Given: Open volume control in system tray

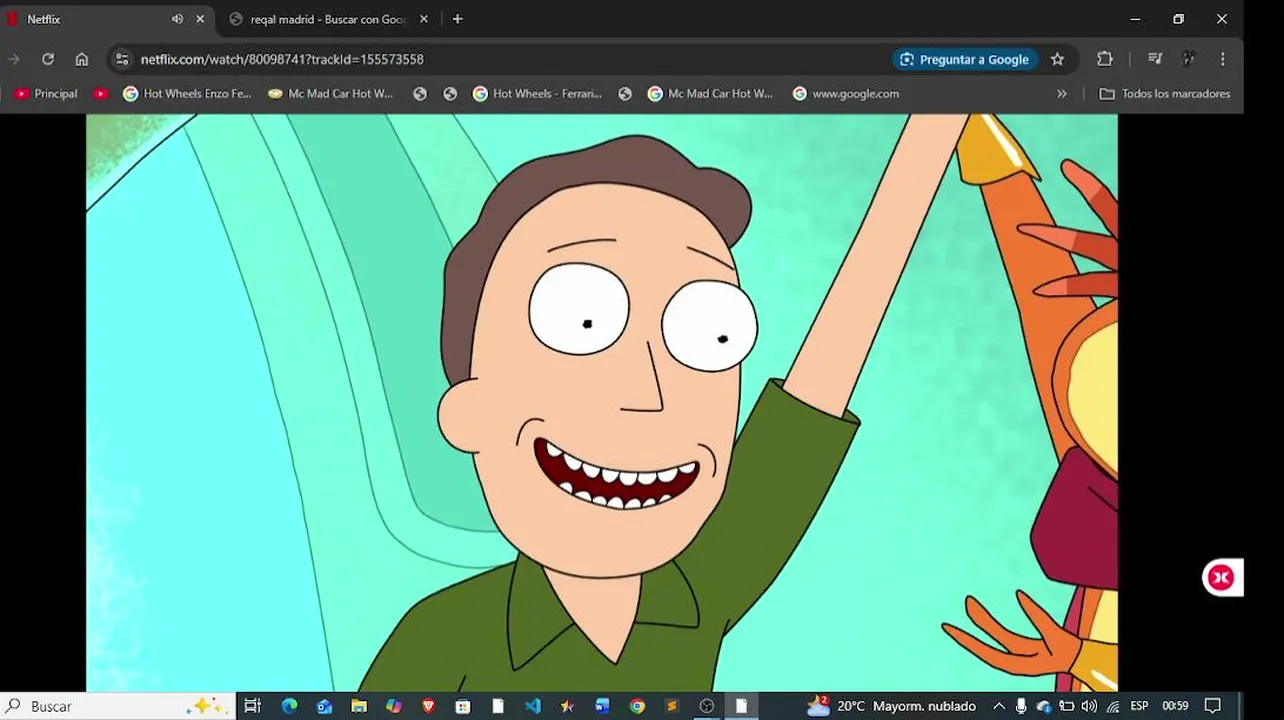Looking at the screenshot, I should coord(1089,706).
